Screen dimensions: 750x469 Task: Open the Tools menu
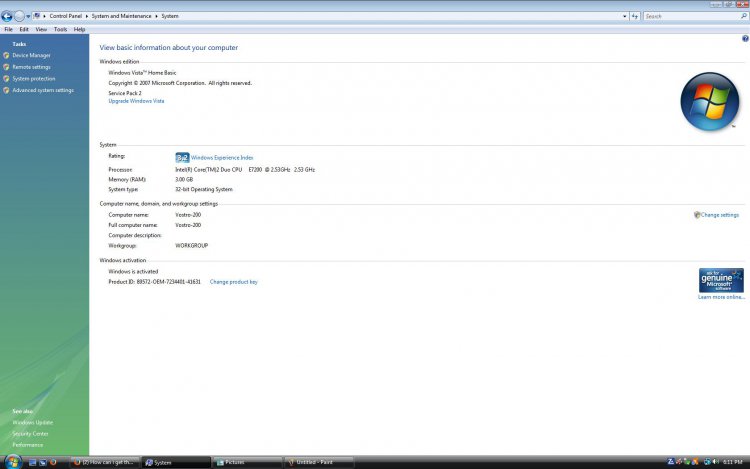(x=60, y=29)
